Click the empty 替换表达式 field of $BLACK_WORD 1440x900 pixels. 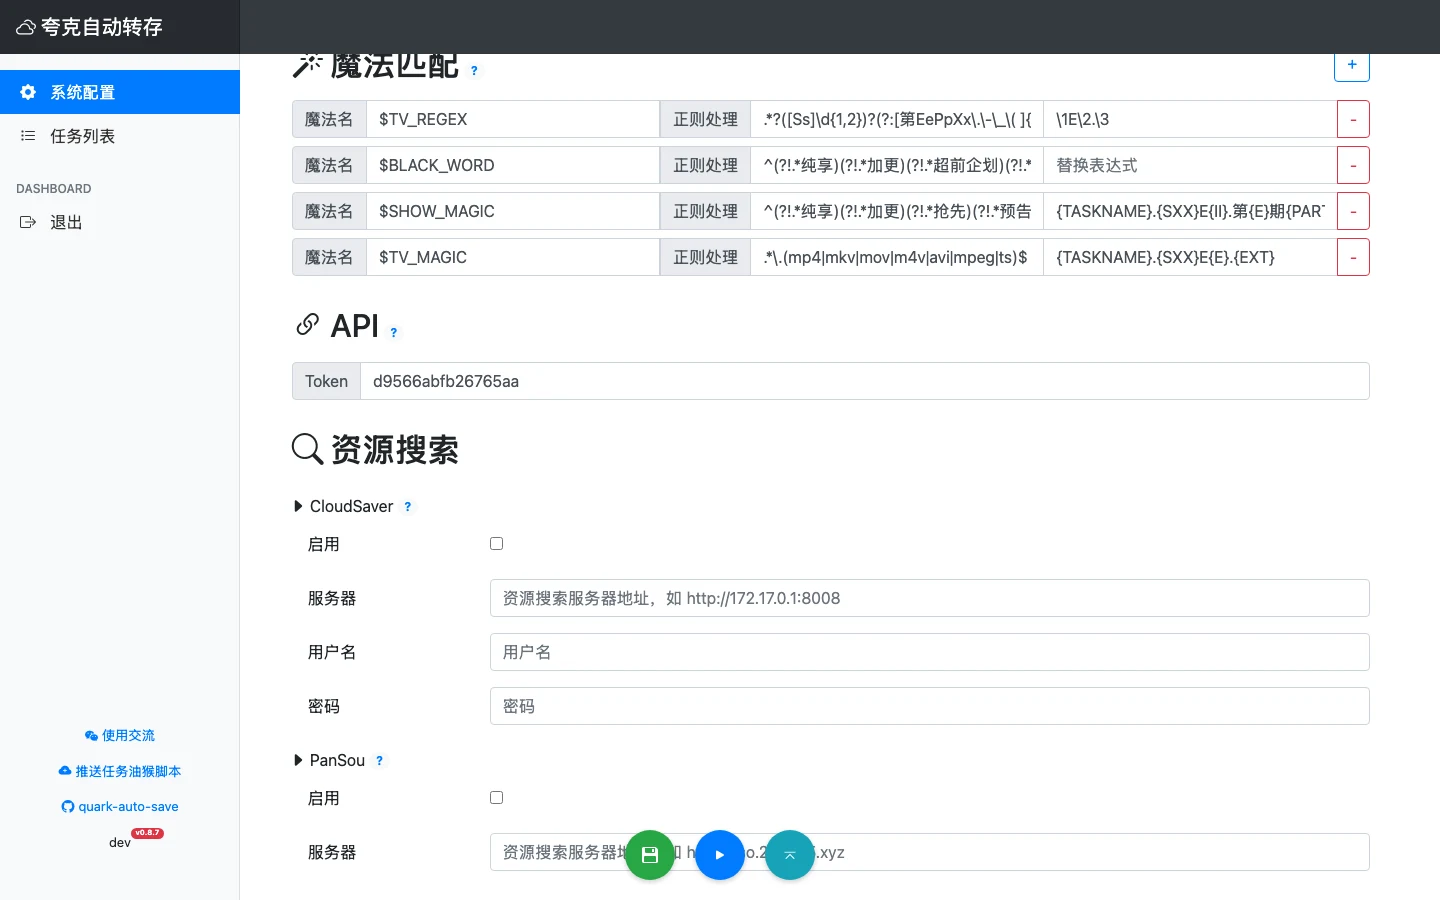1190,165
